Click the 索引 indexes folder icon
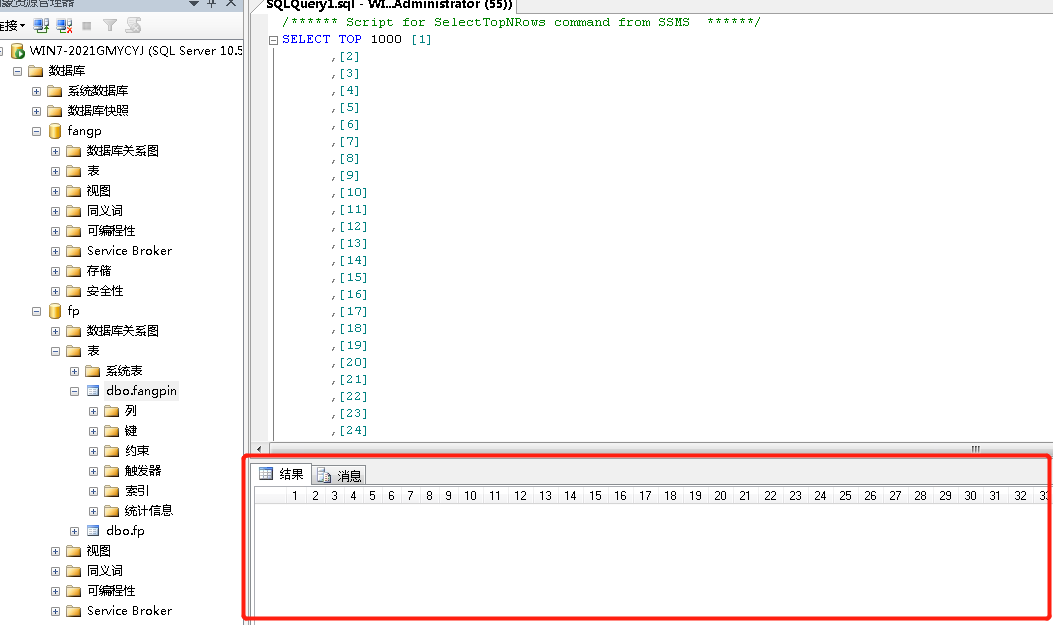 [111, 491]
